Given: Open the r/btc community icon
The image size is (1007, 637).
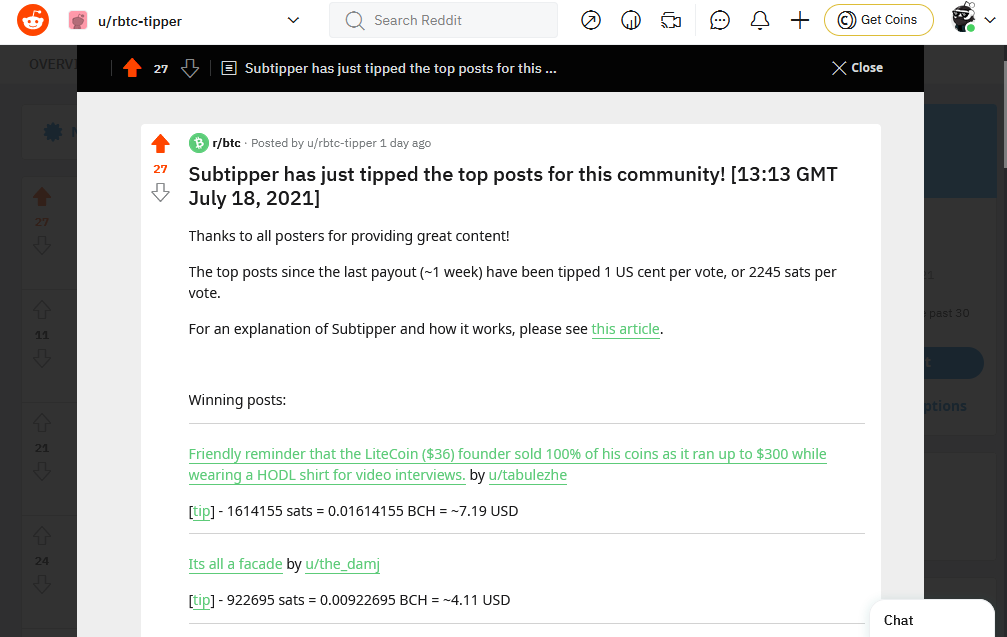Looking at the screenshot, I should 198,143.
